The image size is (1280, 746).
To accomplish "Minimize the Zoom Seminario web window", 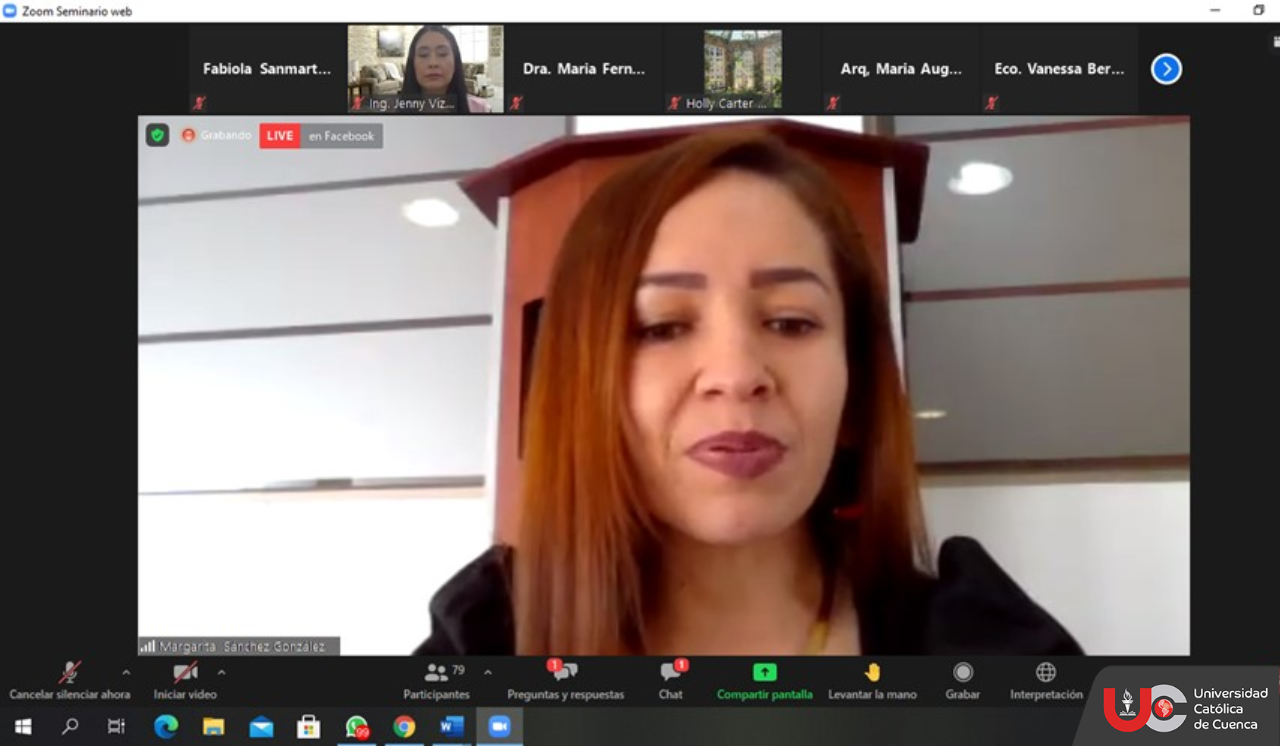I will [x=1215, y=11].
